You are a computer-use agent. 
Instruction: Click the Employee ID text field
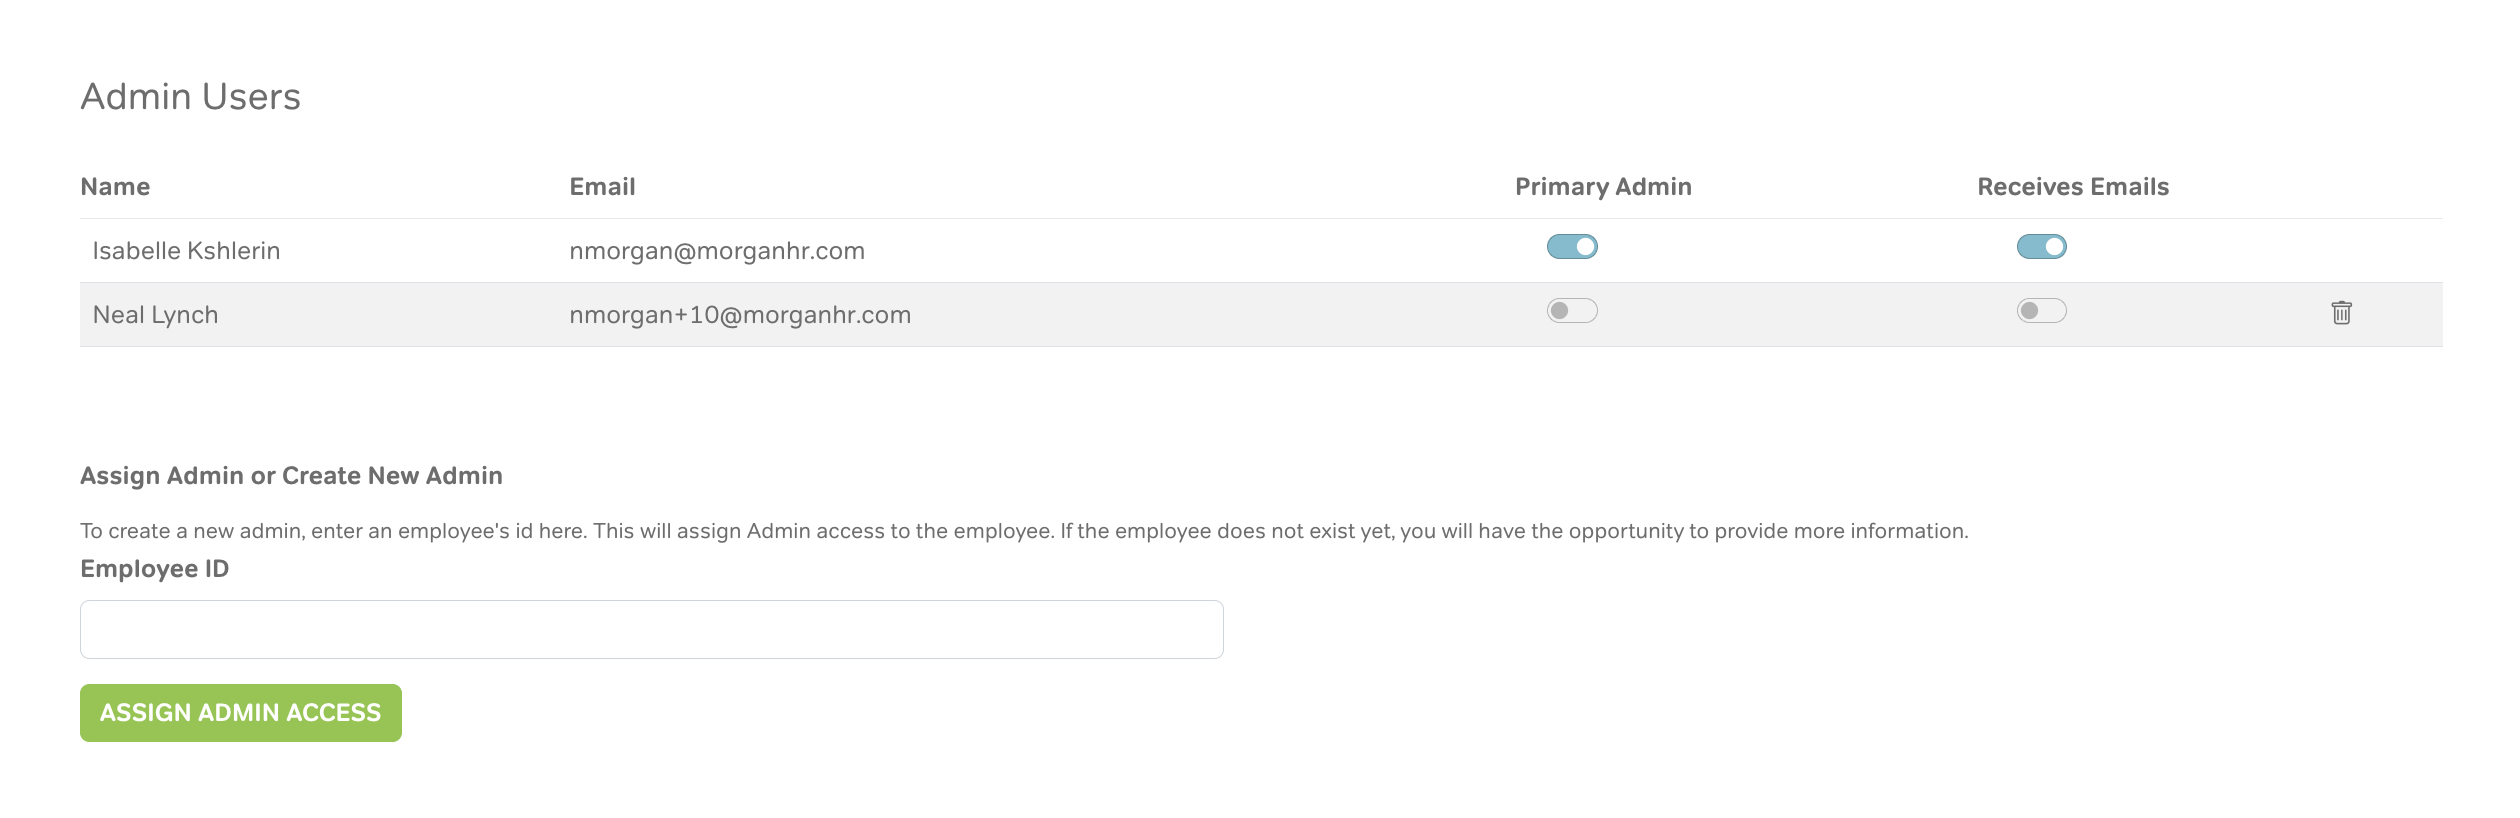[x=651, y=629]
